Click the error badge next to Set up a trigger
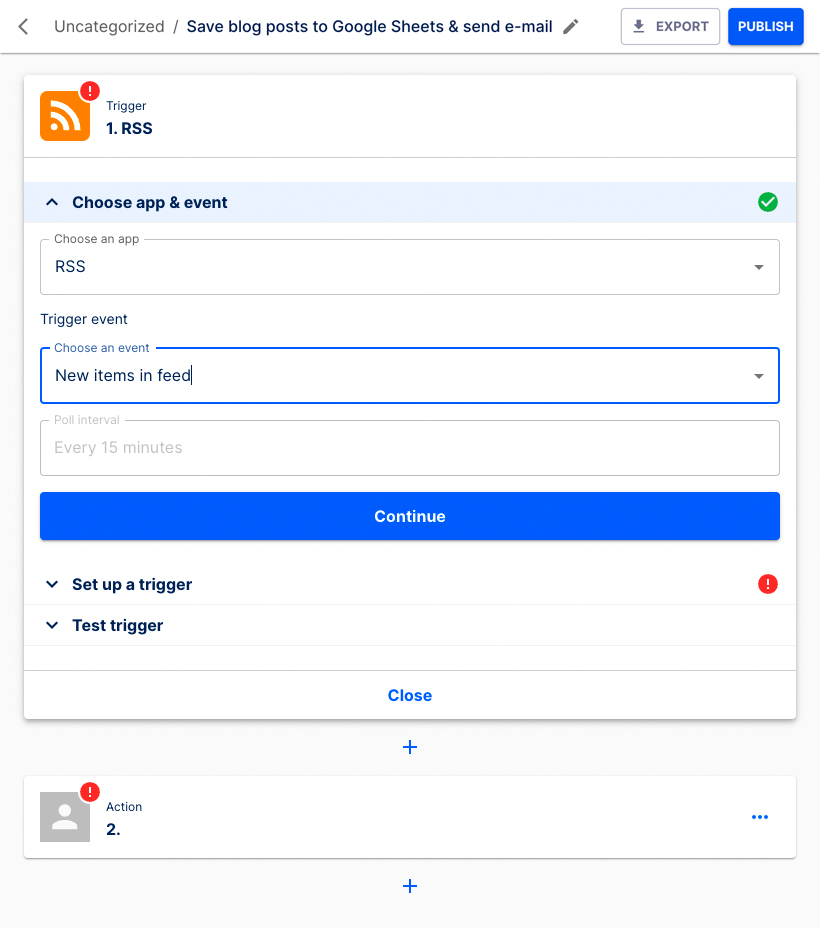 pyautogui.click(x=768, y=584)
